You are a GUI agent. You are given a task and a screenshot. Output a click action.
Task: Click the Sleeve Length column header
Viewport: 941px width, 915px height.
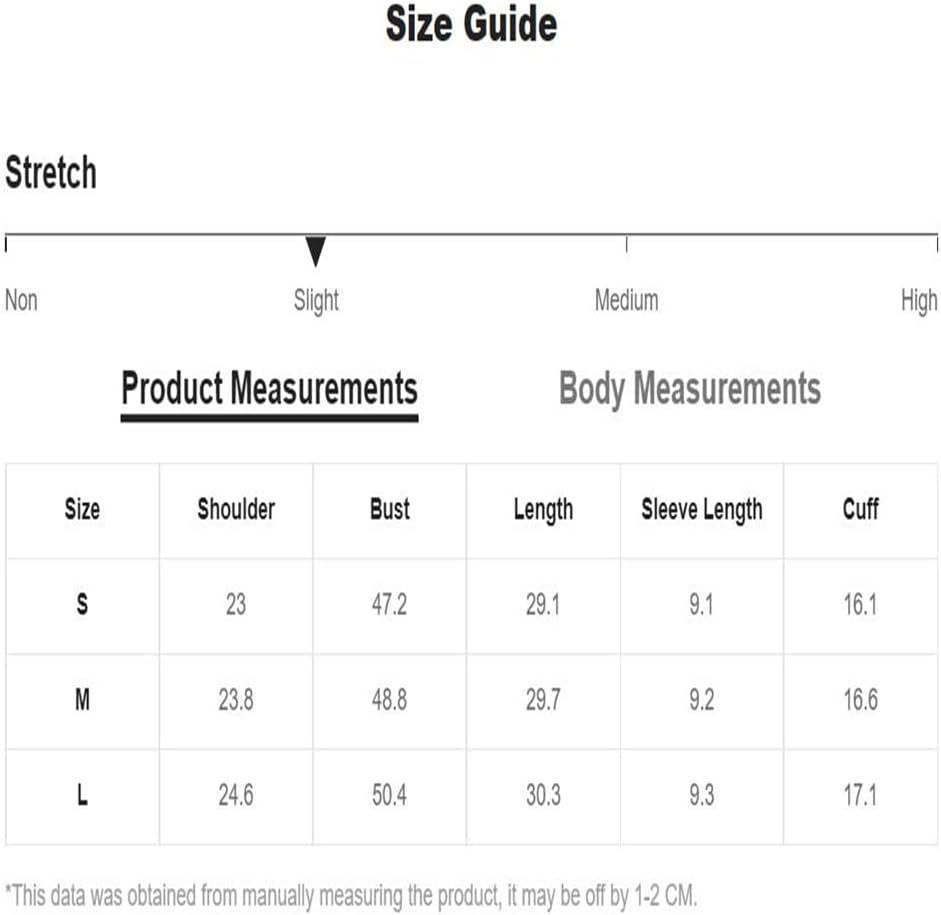click(702, 511)
